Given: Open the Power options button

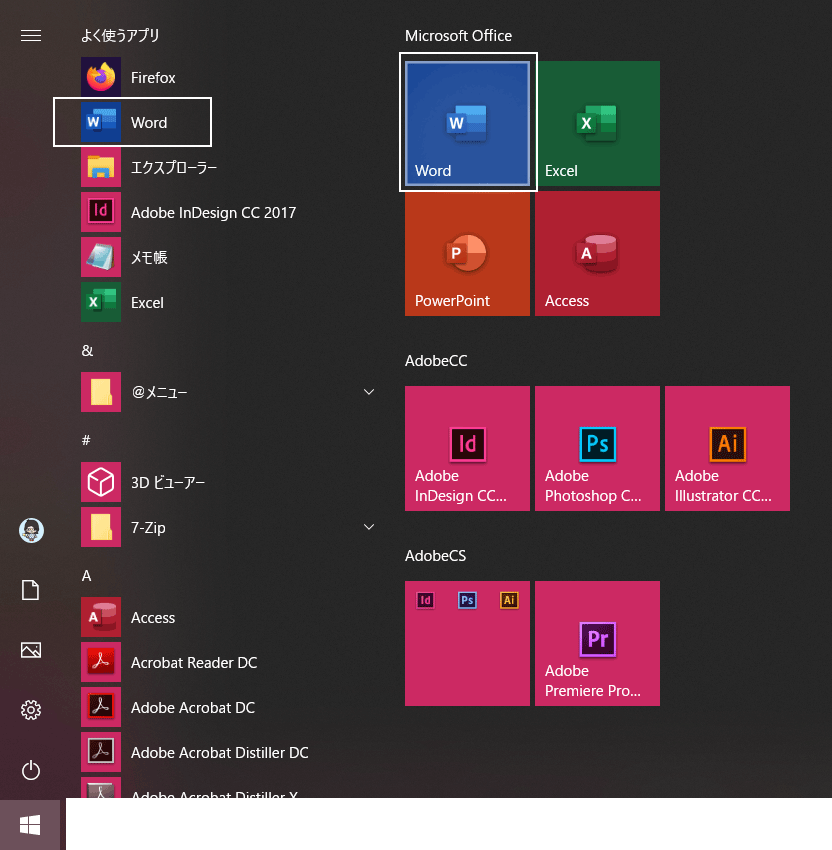Looking at the screenshot, I should coord(31,770).
